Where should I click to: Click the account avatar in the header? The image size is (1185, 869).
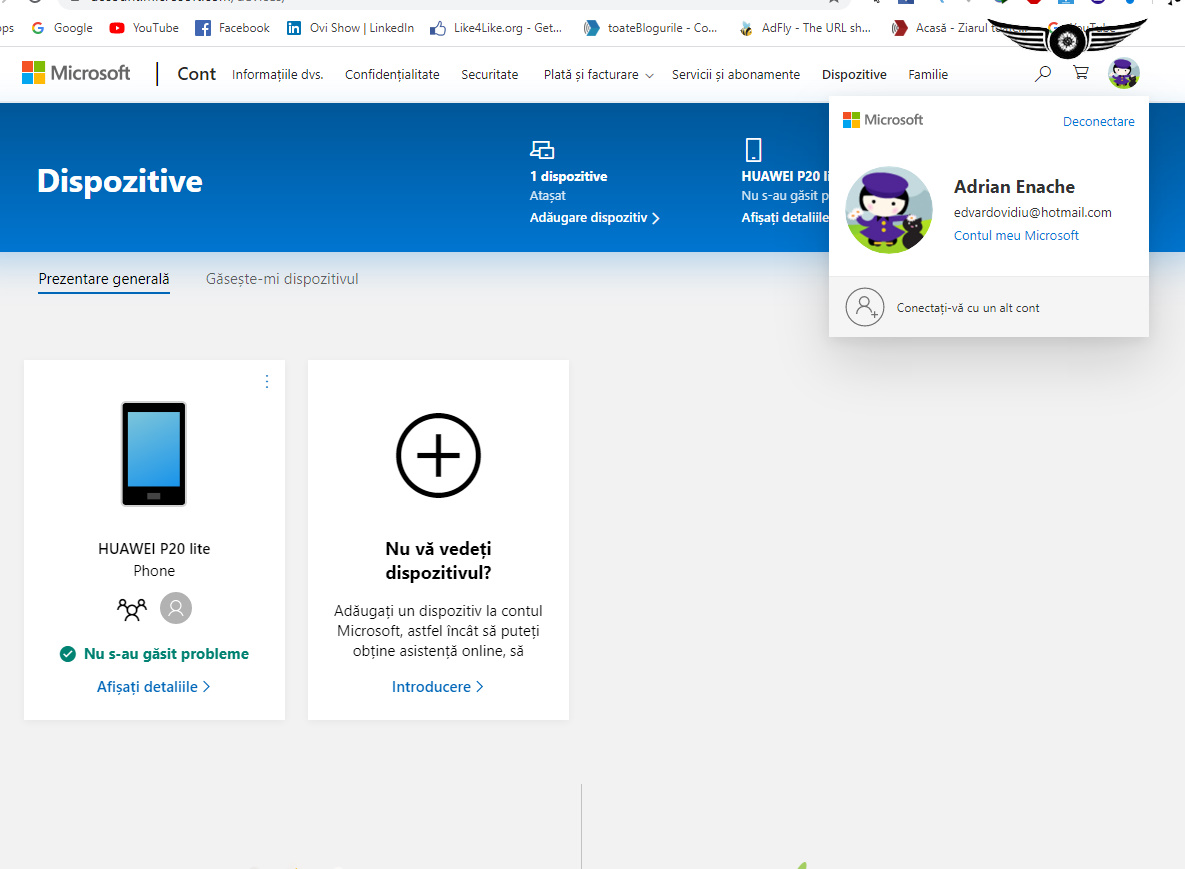click(1124, 73)
